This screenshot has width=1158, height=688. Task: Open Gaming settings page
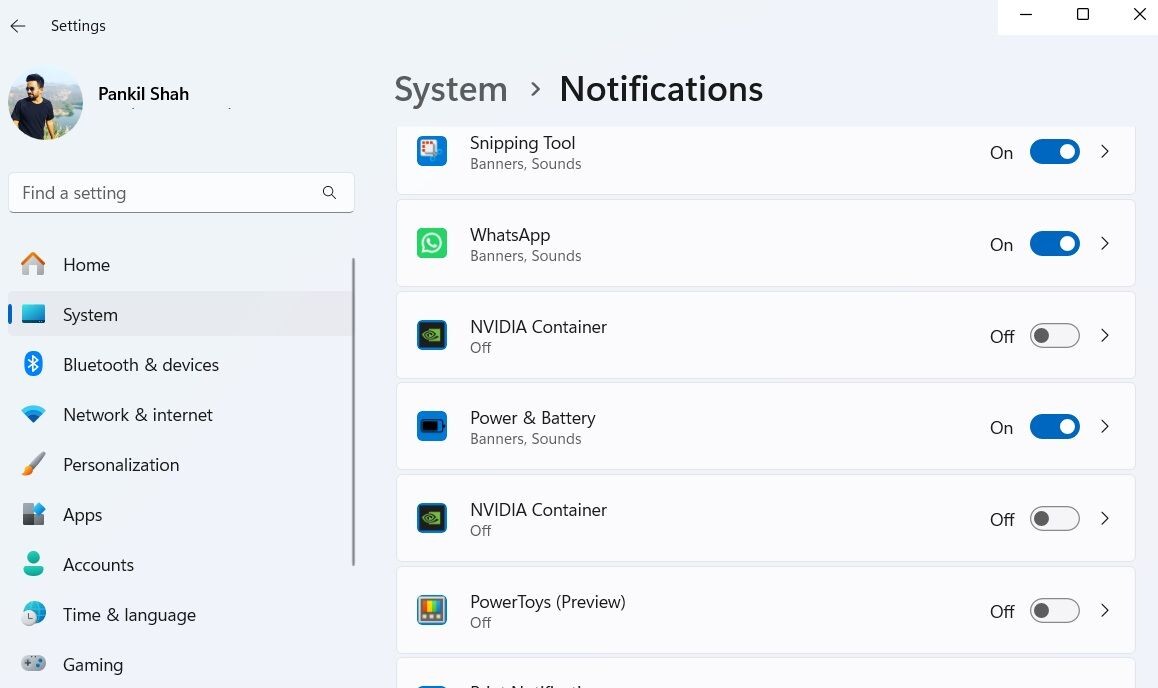point(179,665)
